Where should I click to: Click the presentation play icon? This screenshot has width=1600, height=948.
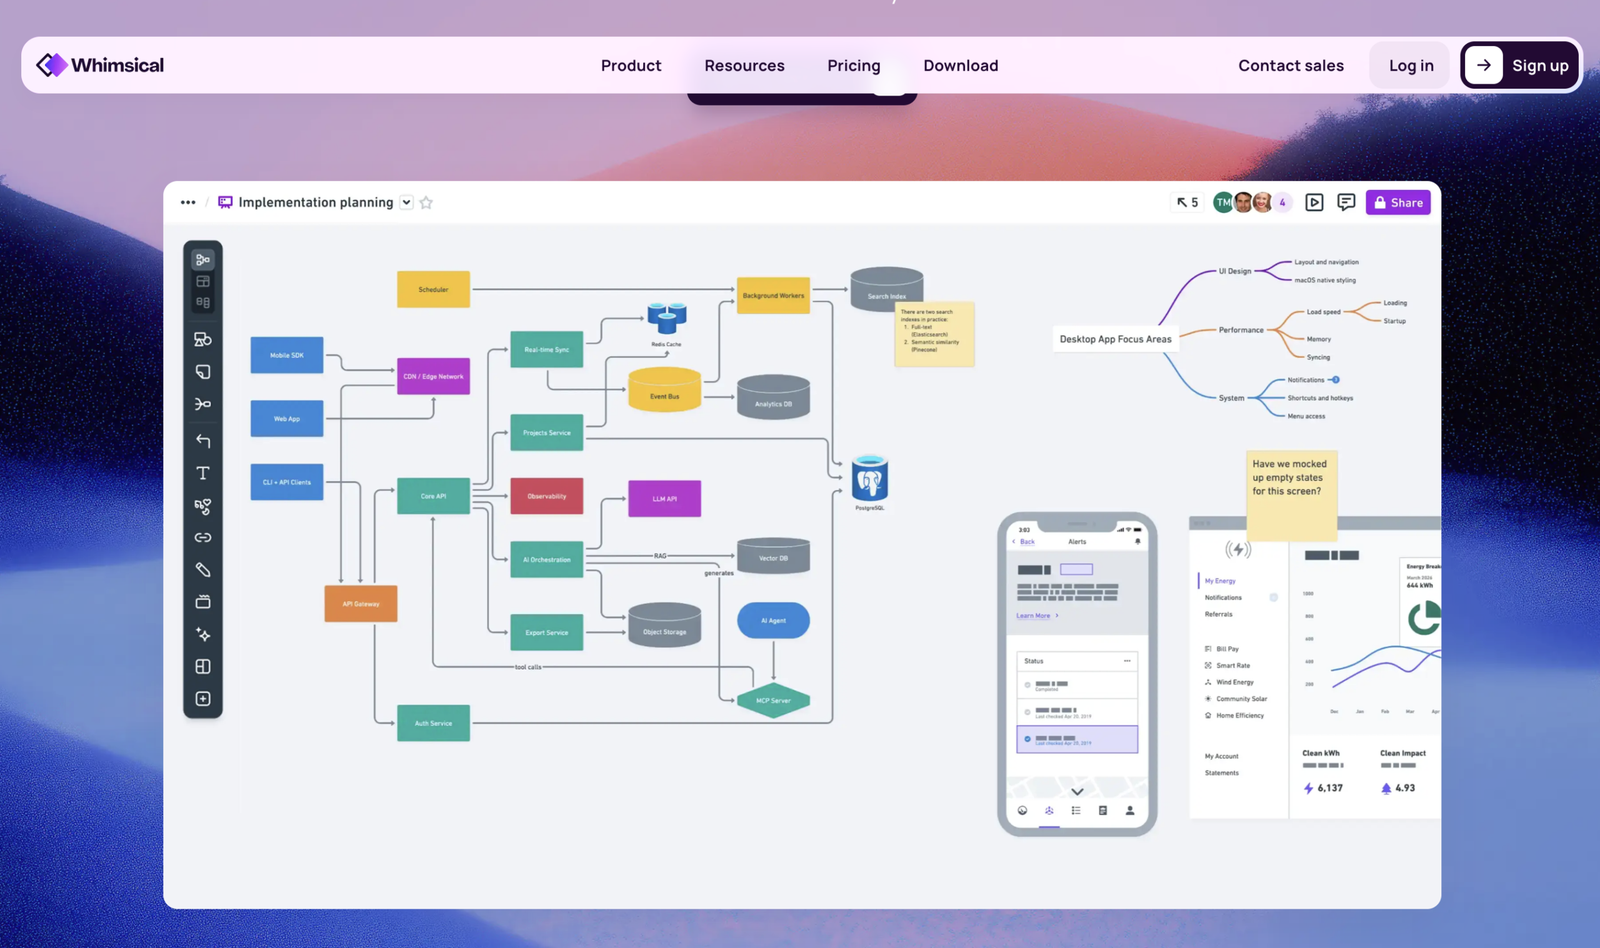click(1314, 203)
